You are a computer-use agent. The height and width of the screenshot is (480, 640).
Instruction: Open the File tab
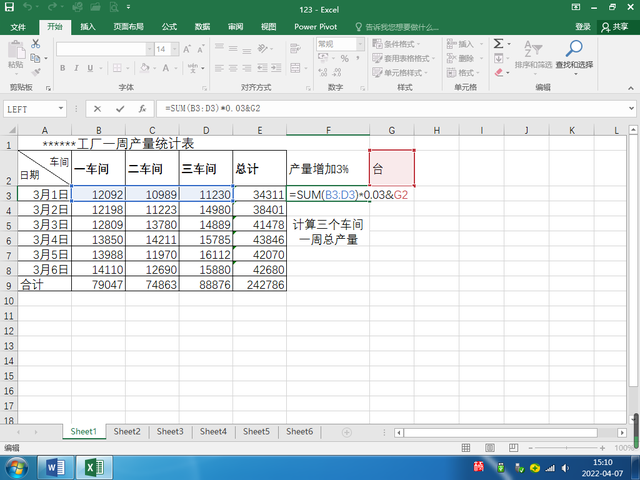(18, 27)
